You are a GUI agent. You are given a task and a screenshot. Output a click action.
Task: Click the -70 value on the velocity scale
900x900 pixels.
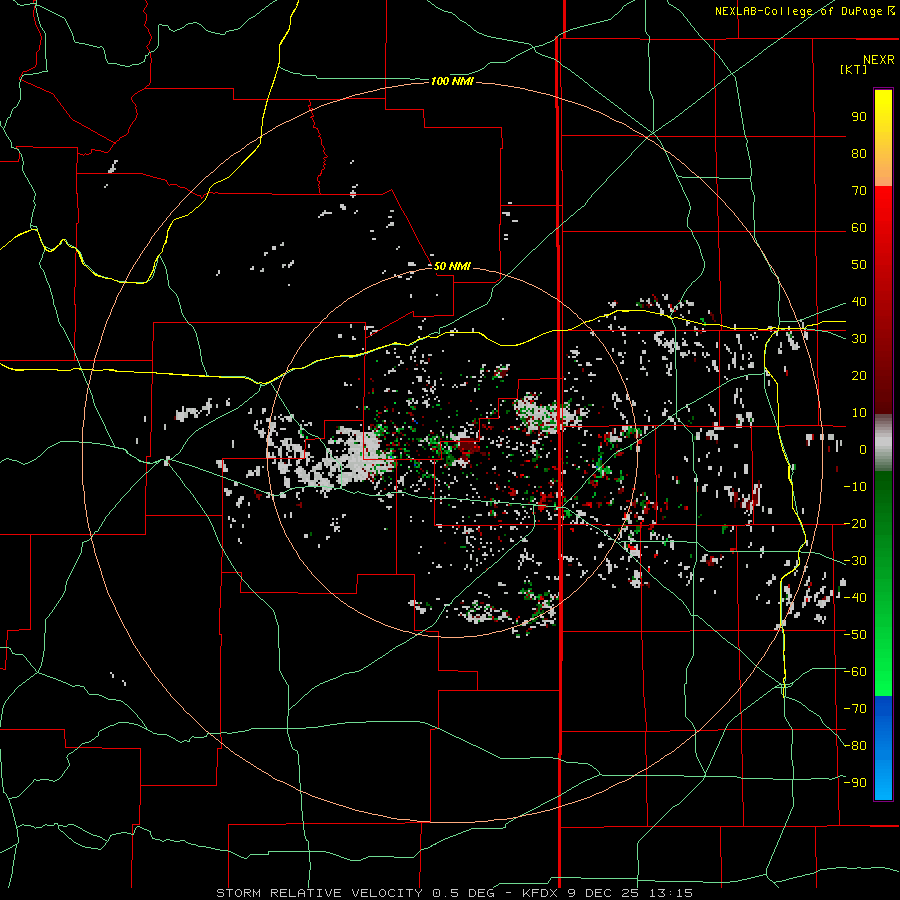click(855, 709)
